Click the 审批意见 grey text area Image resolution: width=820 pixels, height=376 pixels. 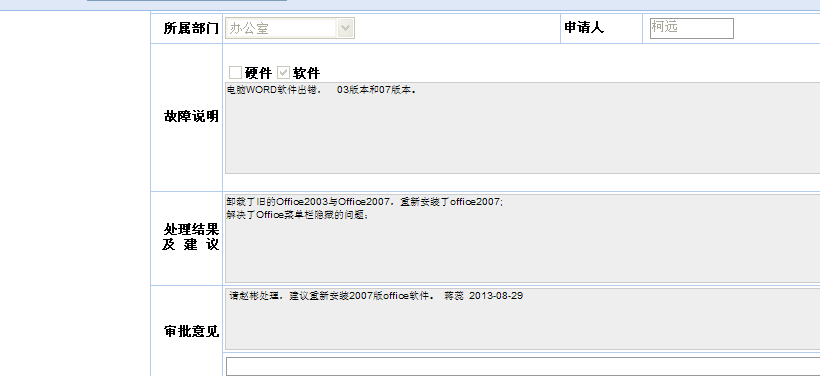coord(522,319)
